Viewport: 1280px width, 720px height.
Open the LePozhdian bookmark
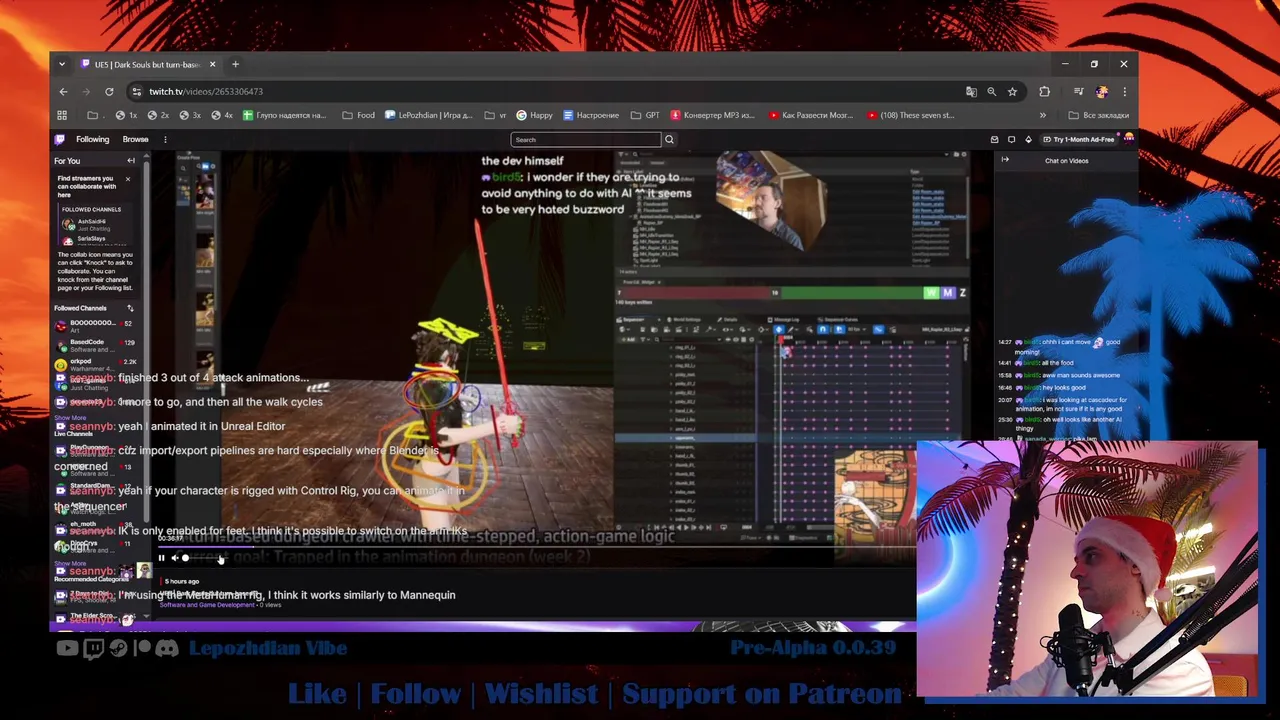click(428, 115)
